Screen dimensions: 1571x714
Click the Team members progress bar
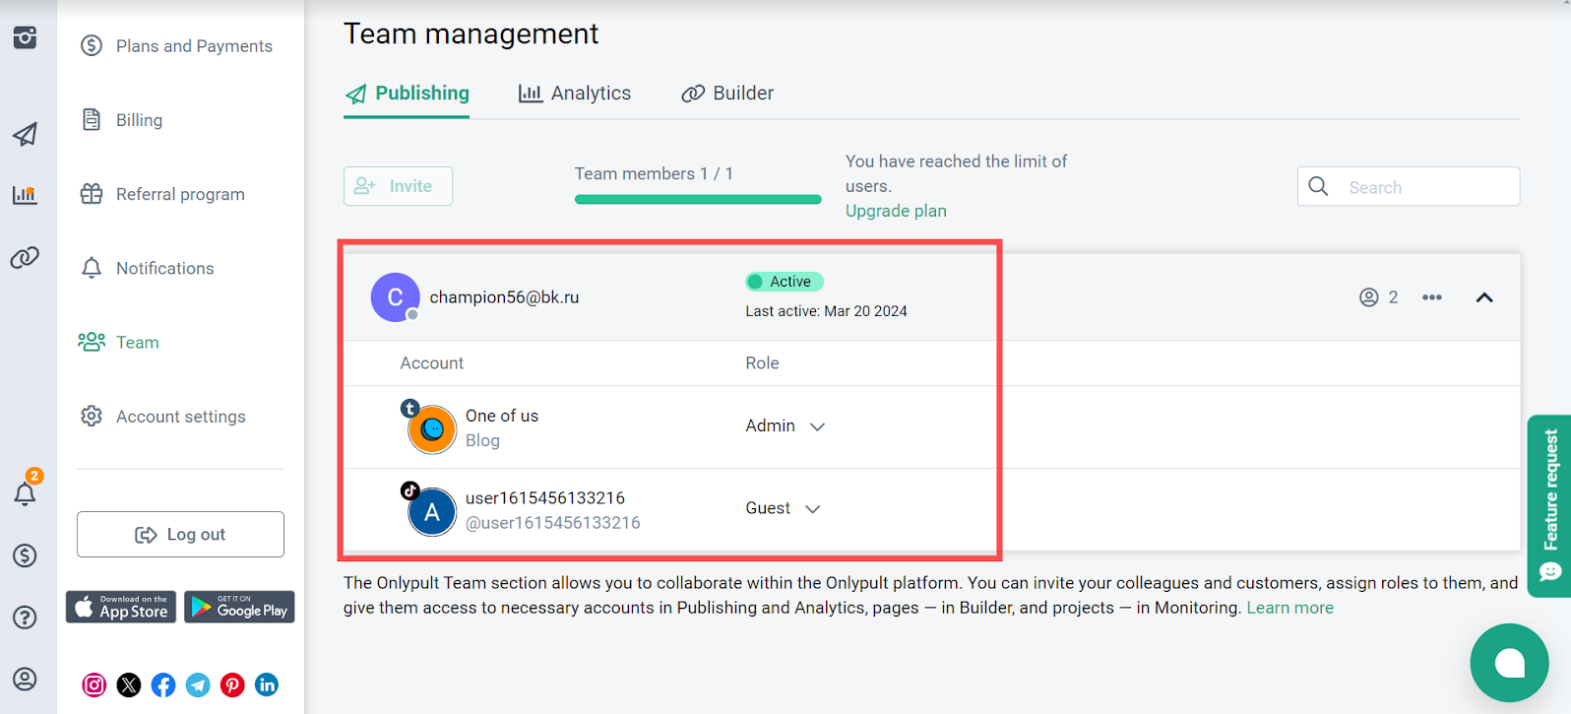click(698, 199)
